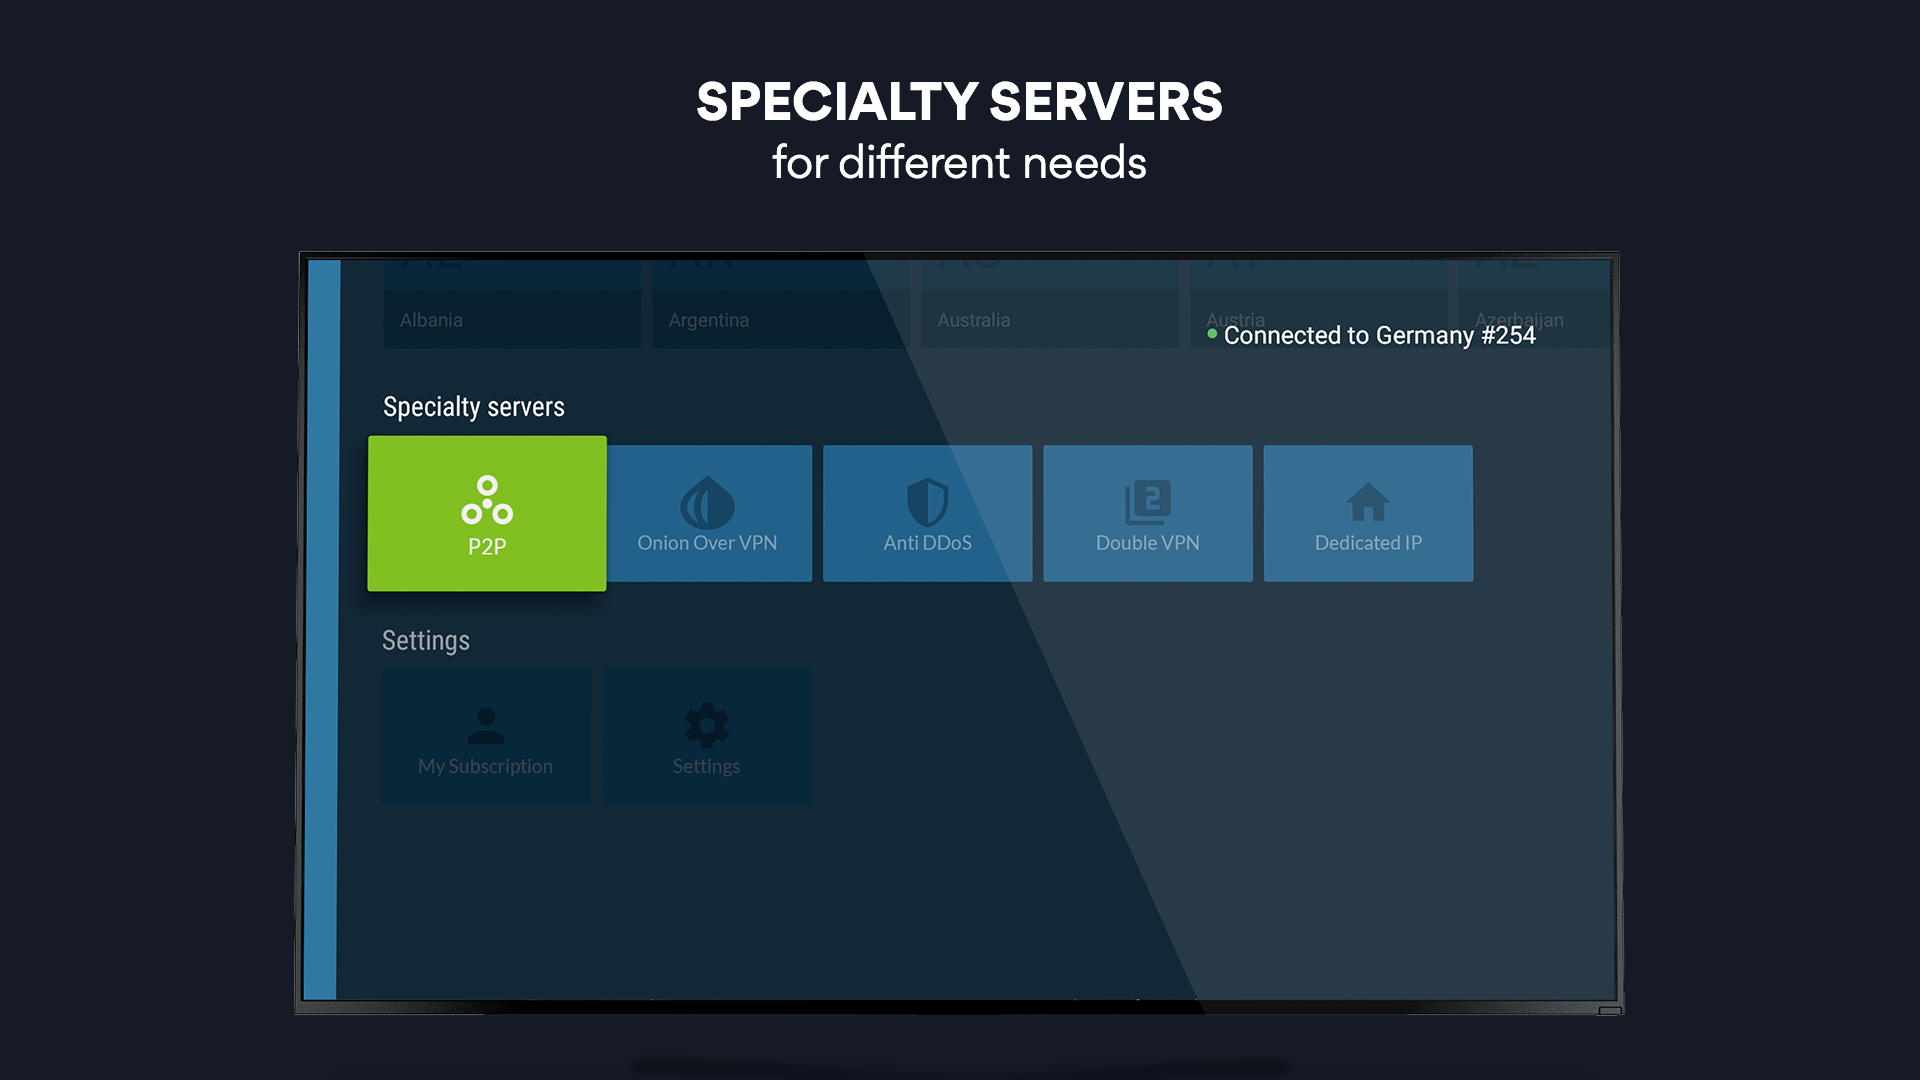Screen dimensions: 1920x1080
Task: Click the My Subscription label text
Action: (x=486, y=766)
